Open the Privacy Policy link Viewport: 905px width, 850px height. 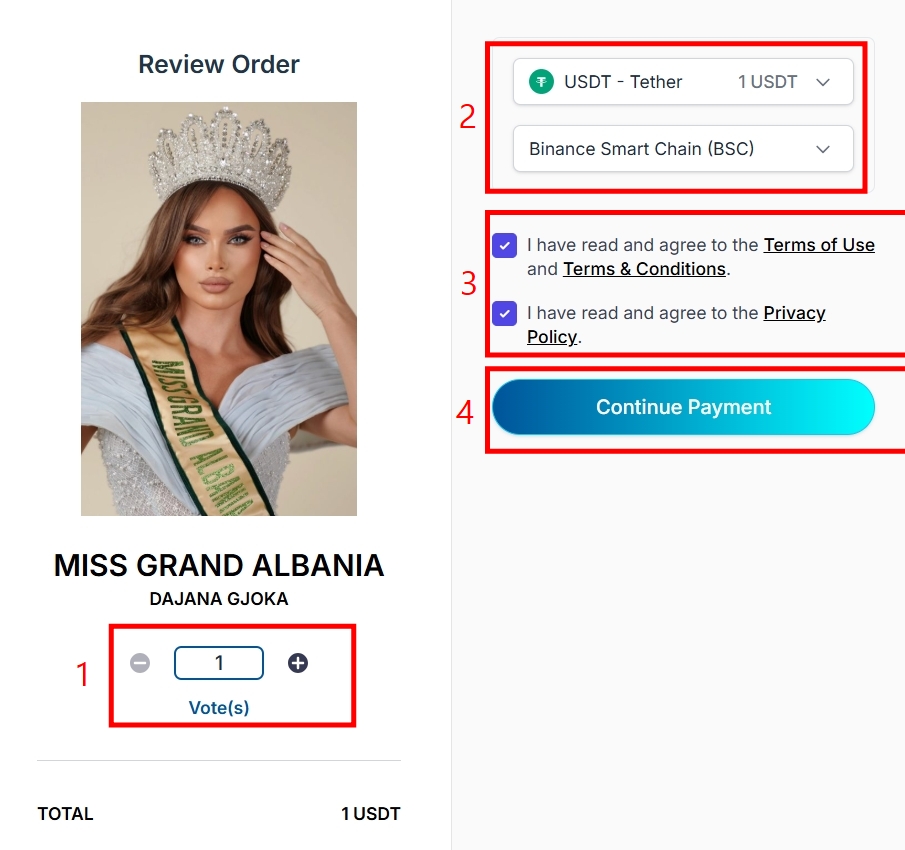click(794, 313)
